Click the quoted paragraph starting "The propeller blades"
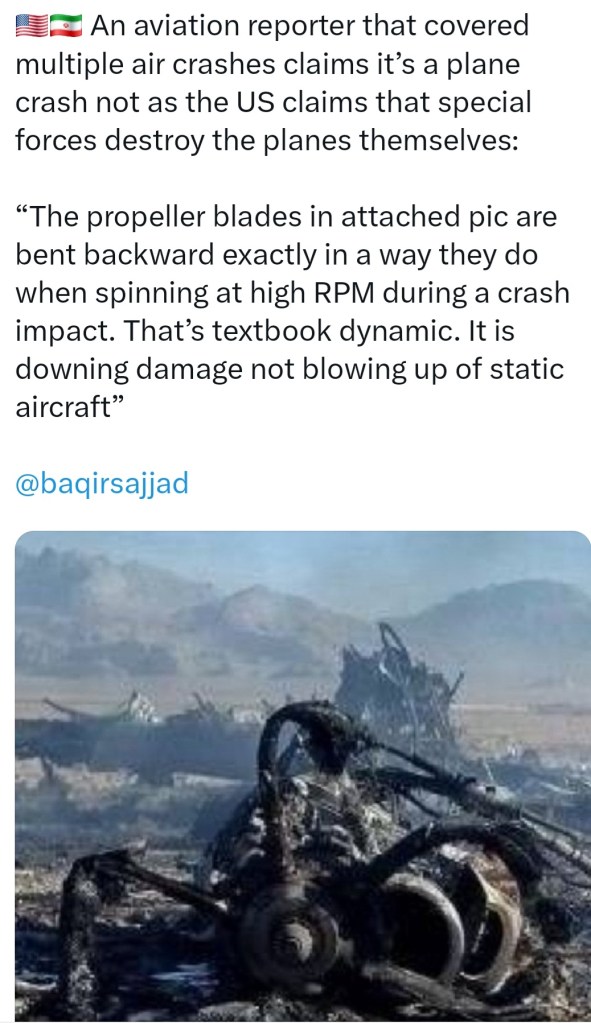 click(292, 311)
